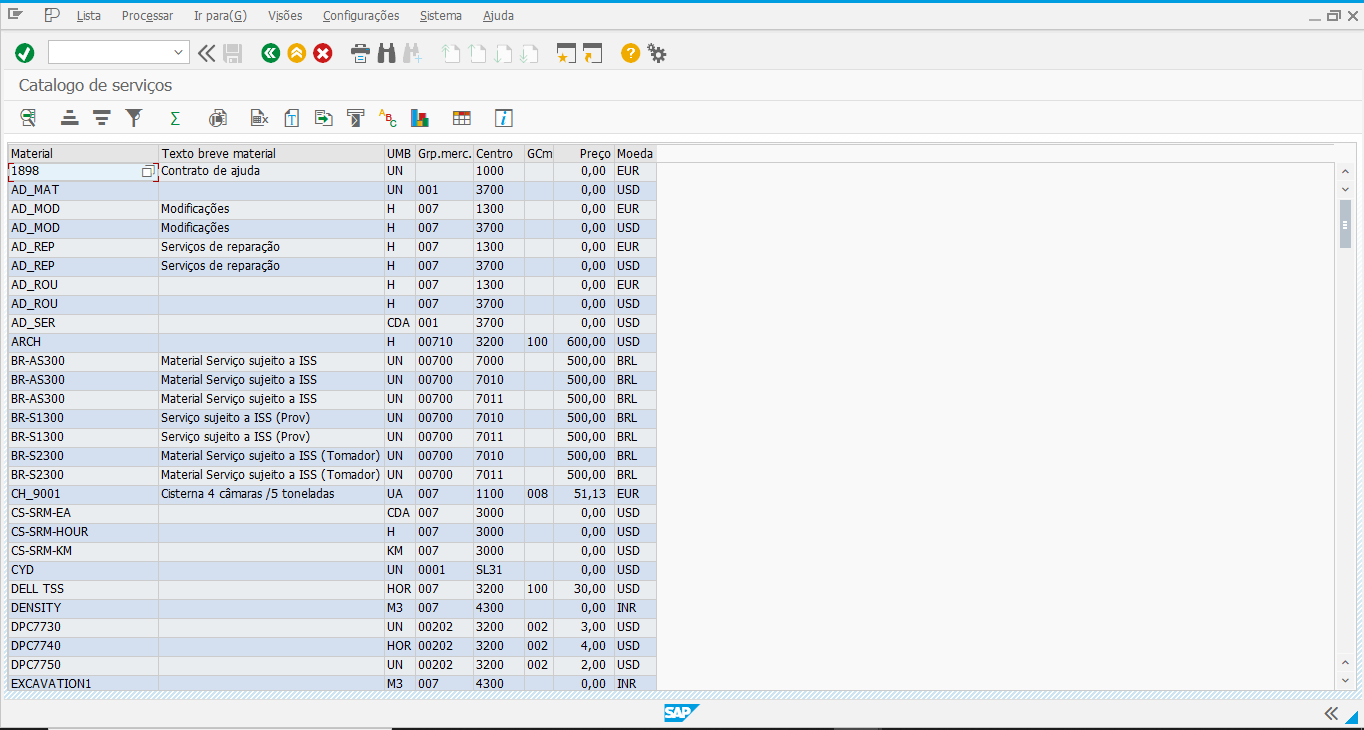The image size is (1364, 730).
Task: Click the Centro column header
Action: 499,153
